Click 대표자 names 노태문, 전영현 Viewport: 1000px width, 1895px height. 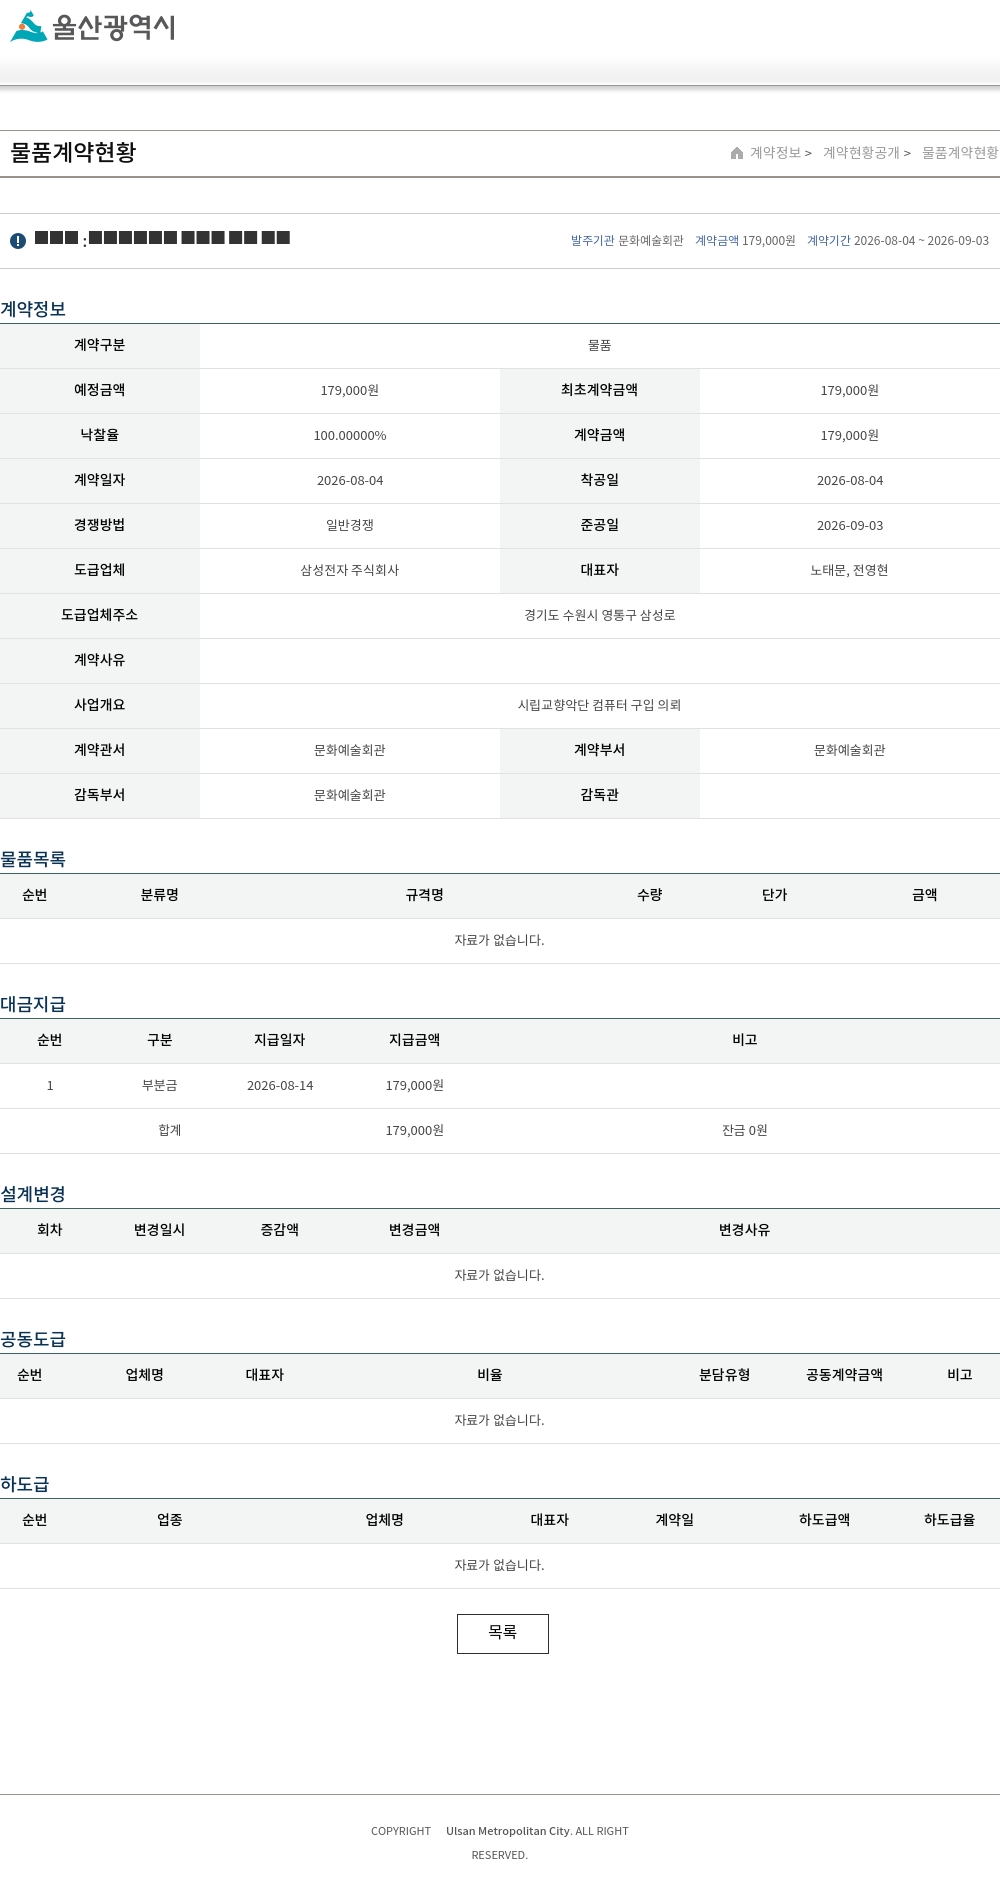(850, 571)
